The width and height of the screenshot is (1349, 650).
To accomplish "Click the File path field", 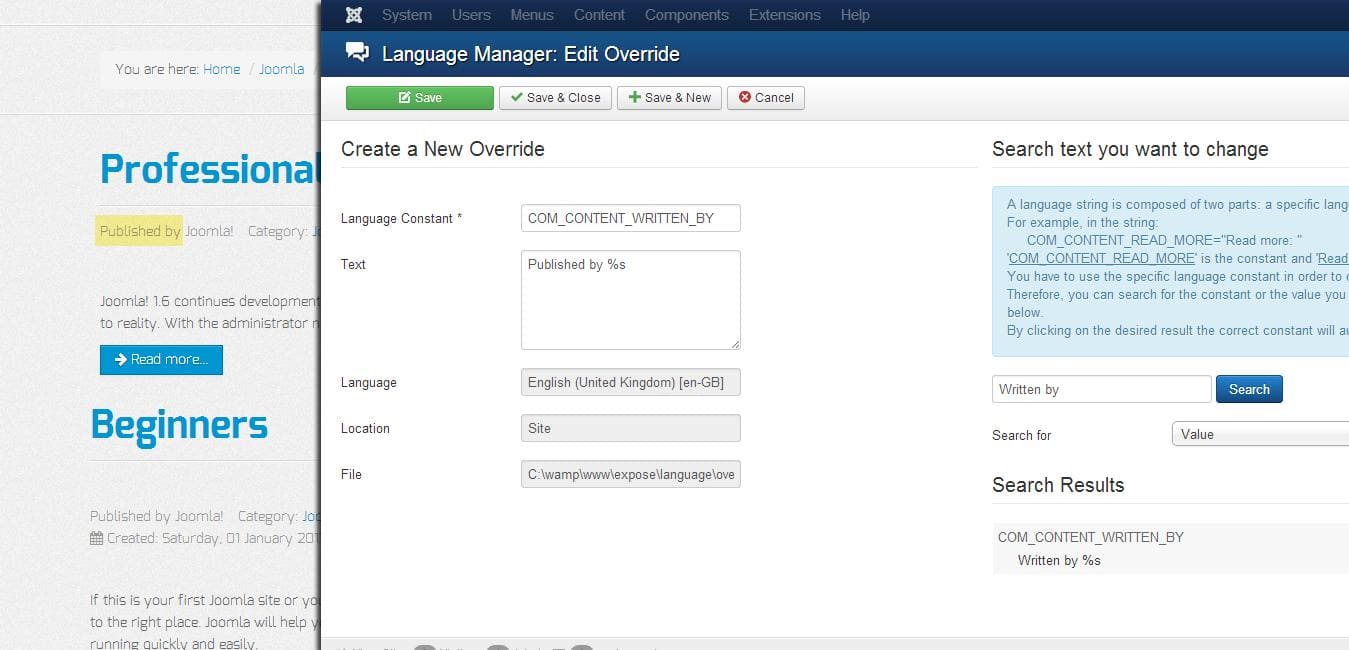I will tap(631, 474).
